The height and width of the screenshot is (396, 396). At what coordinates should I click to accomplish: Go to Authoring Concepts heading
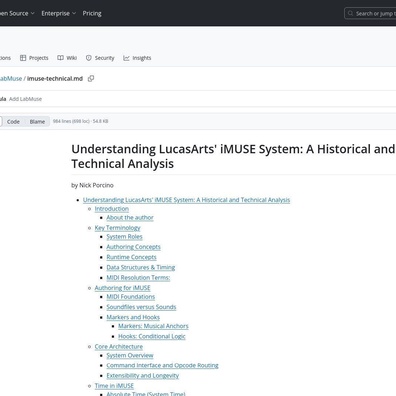133,247
